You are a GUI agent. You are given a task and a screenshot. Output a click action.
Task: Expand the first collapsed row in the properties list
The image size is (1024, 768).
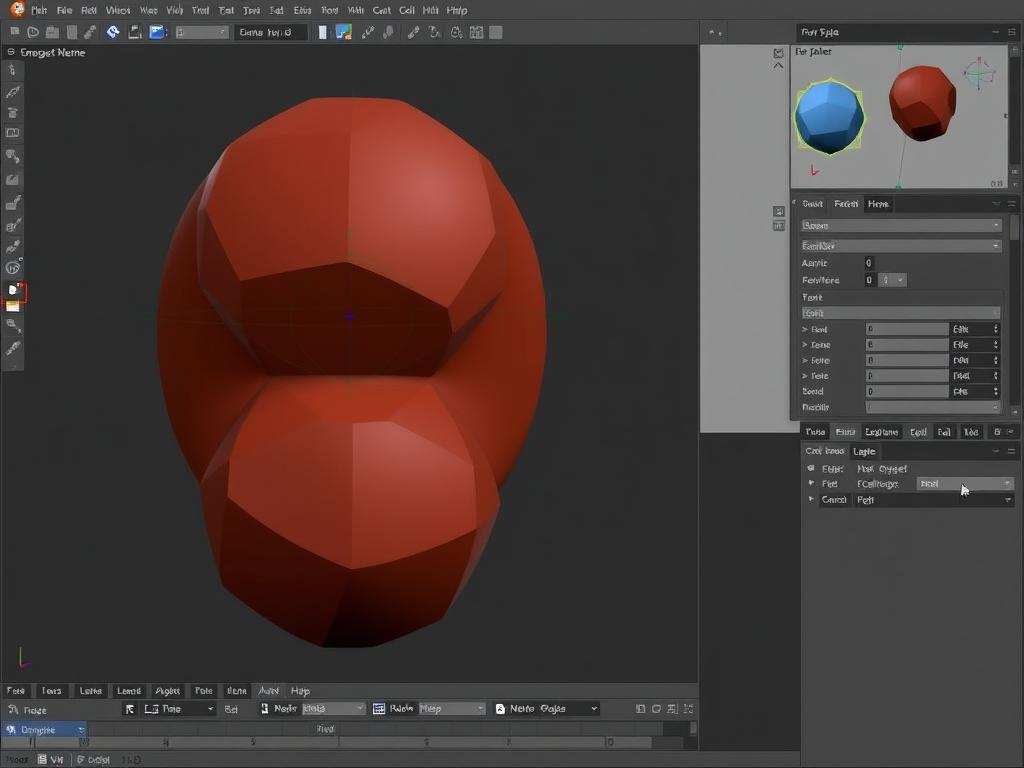(x=806, y=329)
